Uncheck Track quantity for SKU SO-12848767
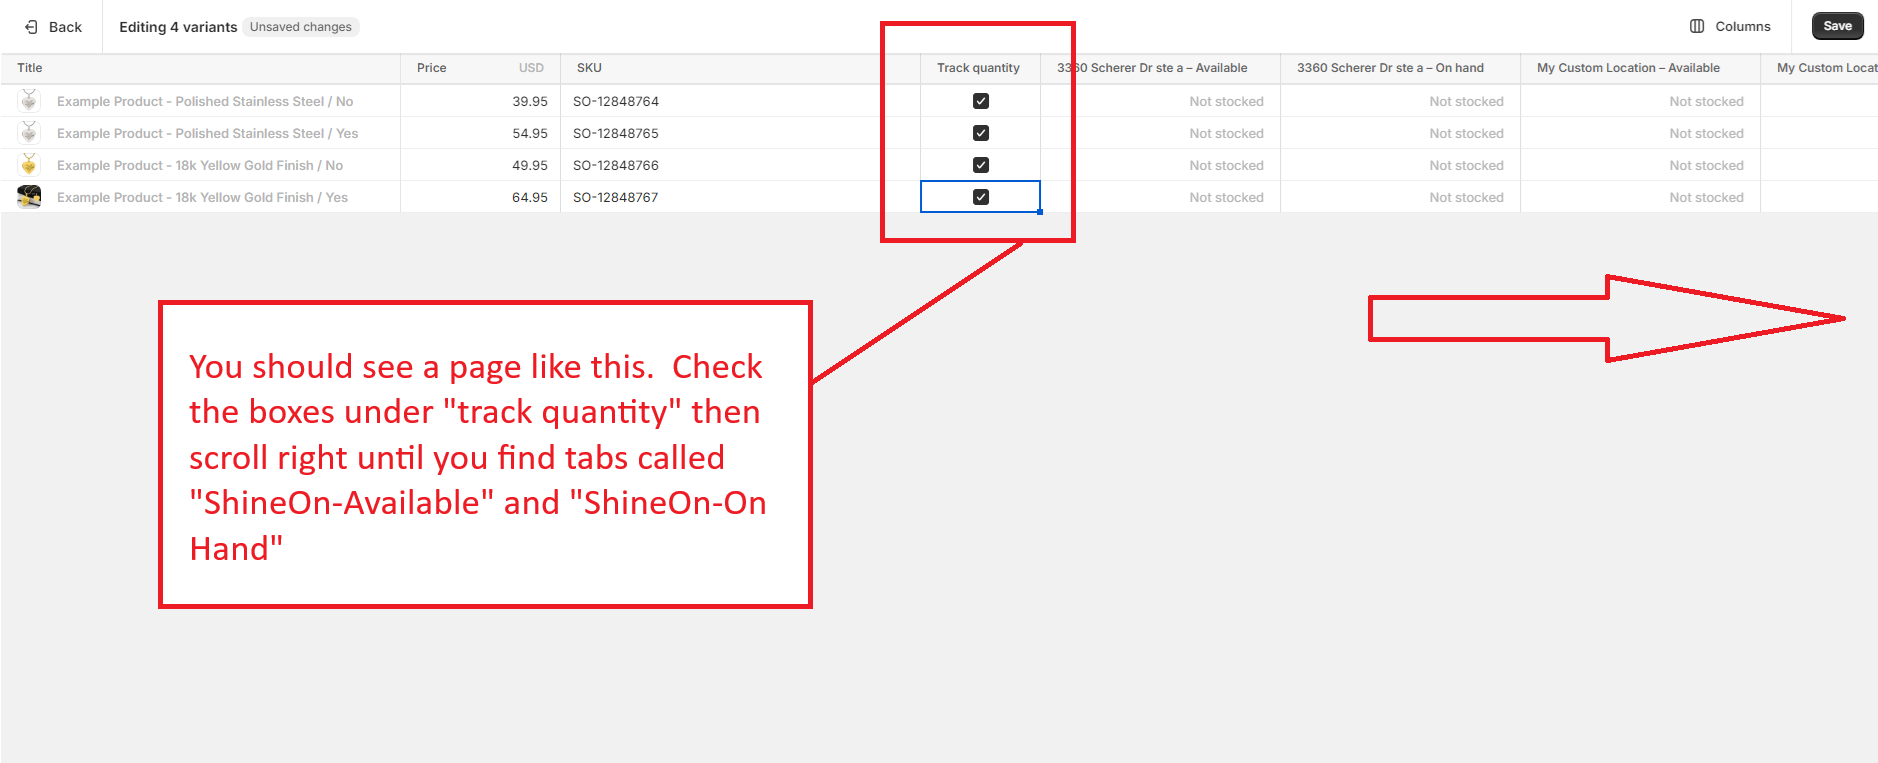1878x763 pixels. click(x=981, y=197)
